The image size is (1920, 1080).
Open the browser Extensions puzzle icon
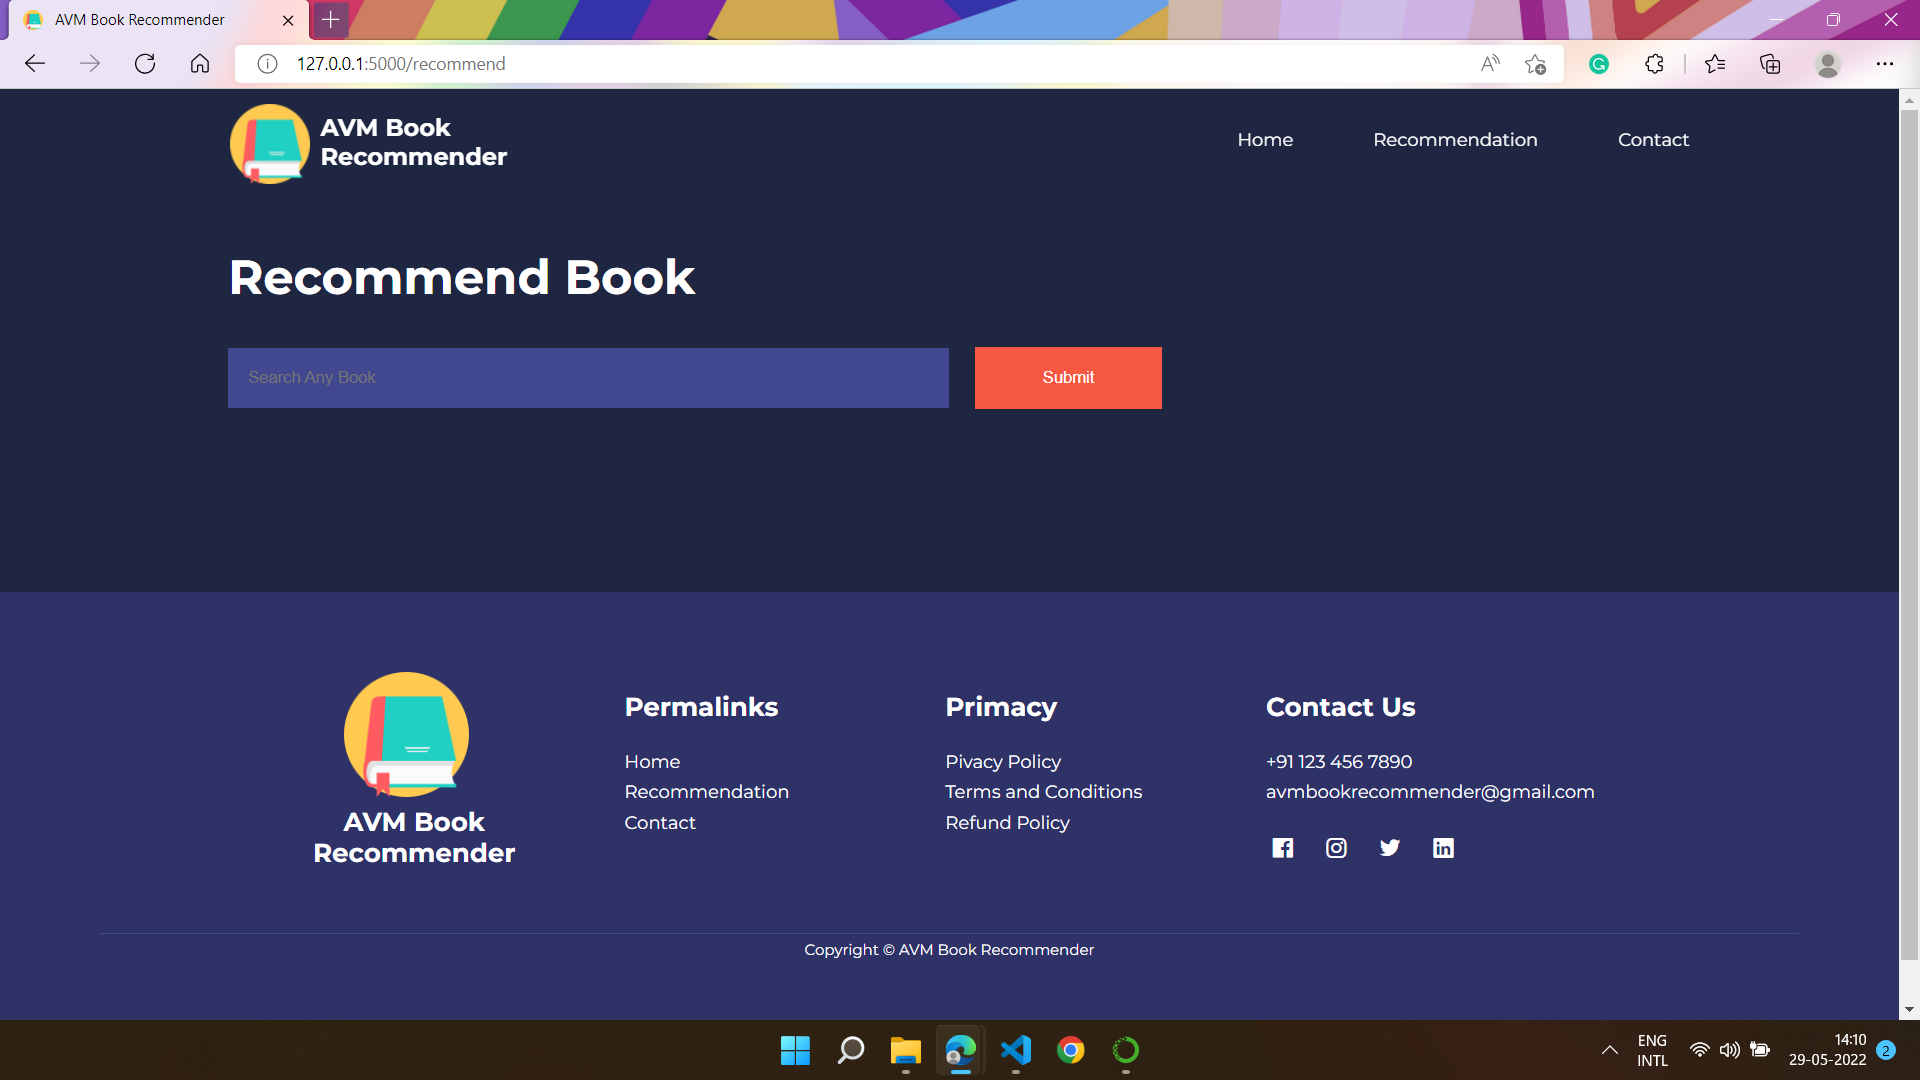pyautogui.click(x=1654, y=64)
